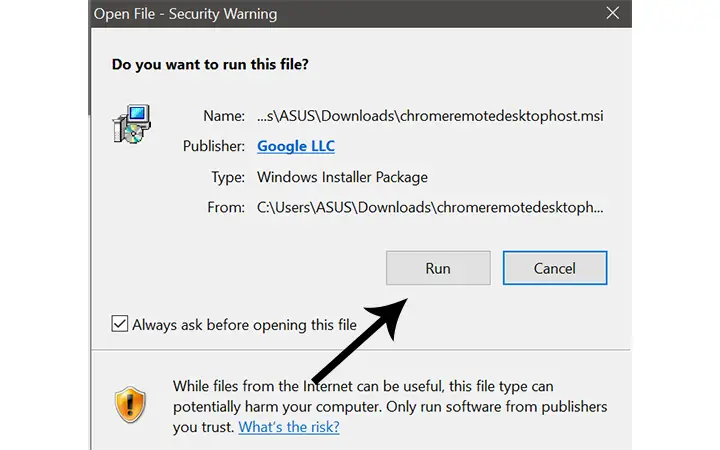
Task: Click the From path starting with C:\Users
Action: 430,207
